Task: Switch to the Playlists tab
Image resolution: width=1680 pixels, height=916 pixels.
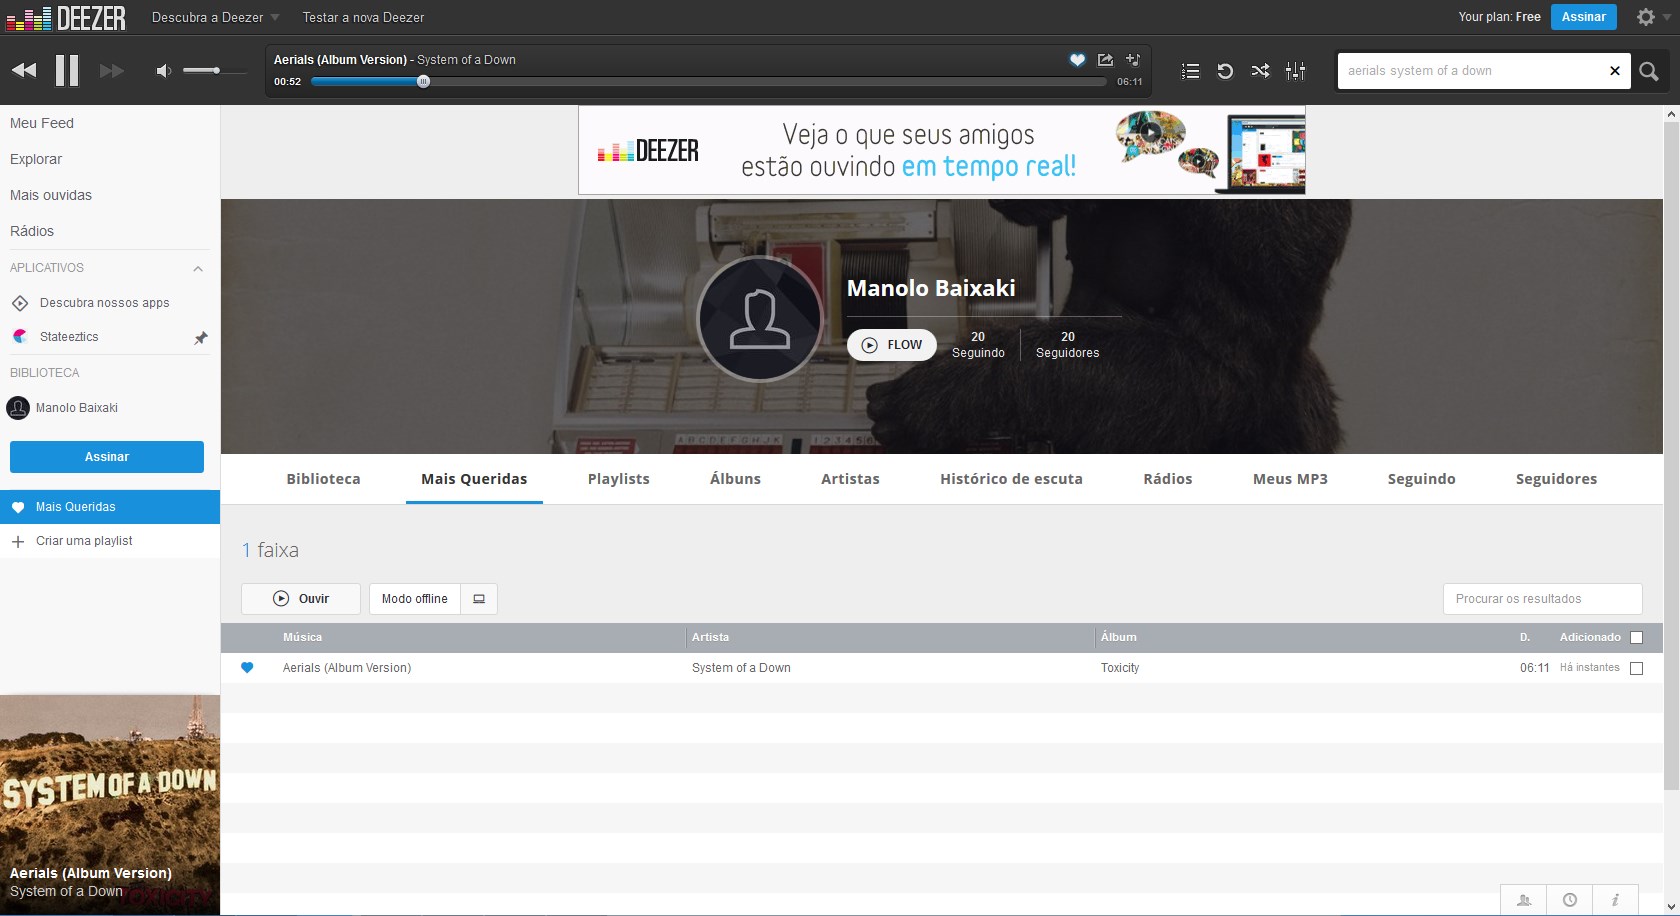Action: [618, 479]
